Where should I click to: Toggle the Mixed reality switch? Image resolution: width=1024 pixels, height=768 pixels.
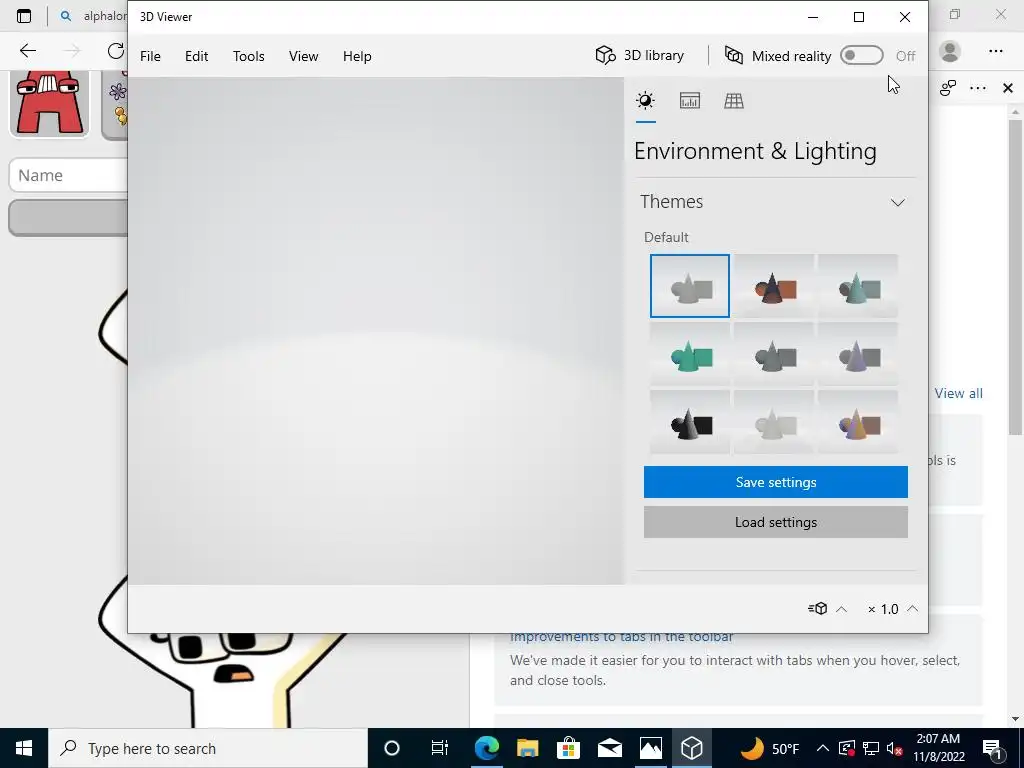click(861, 56)
